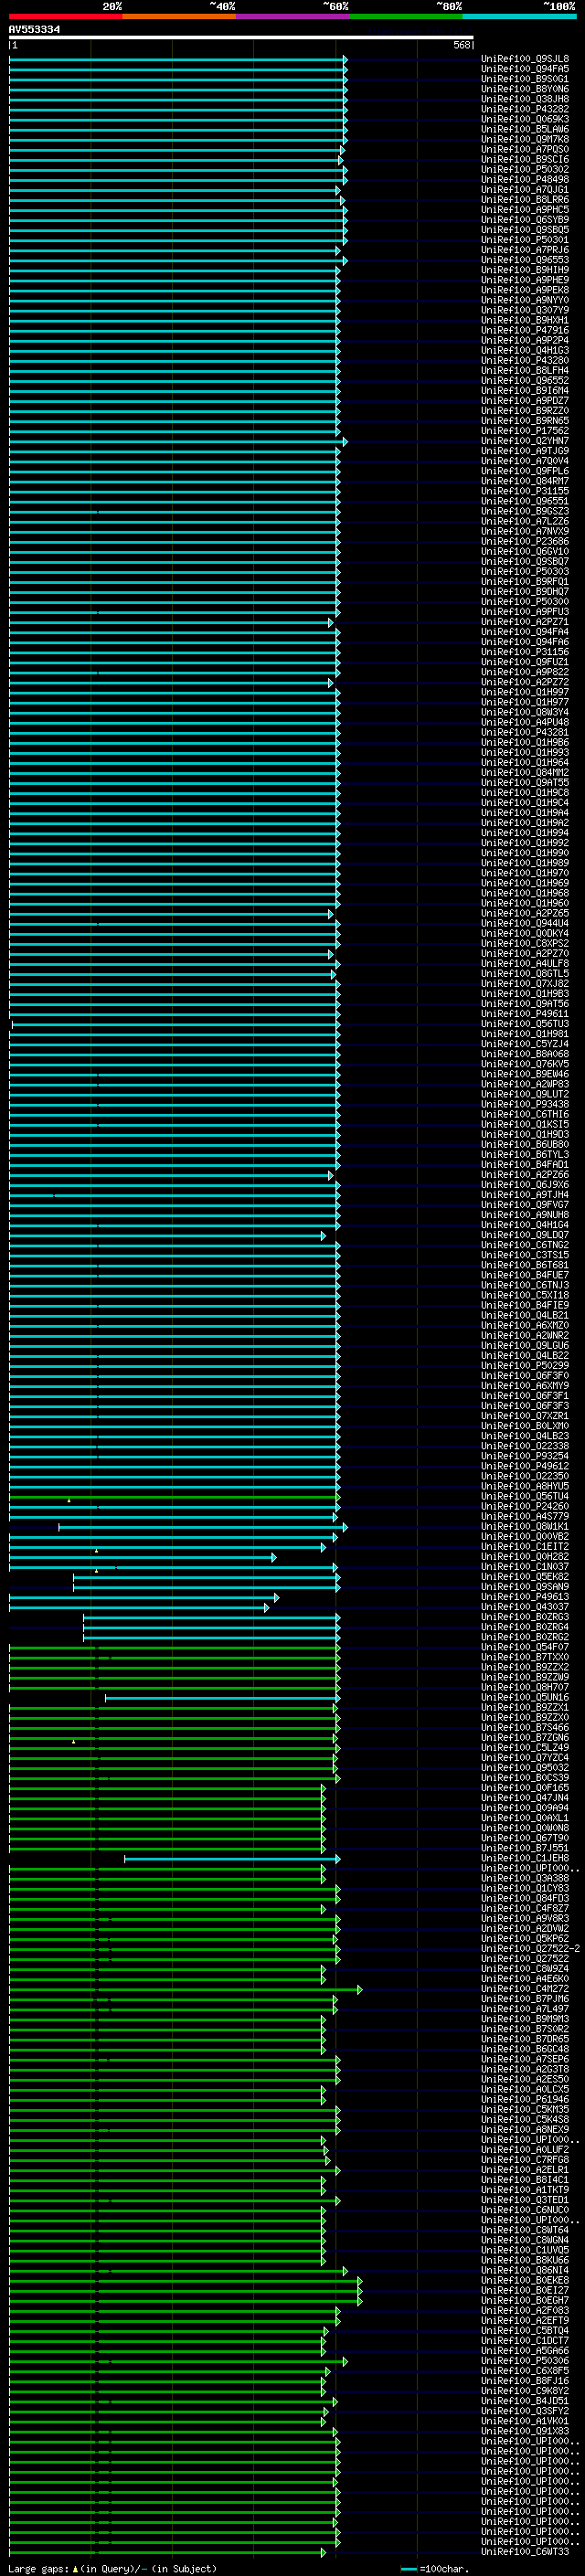The height and width of the screenshot is (2576, 585).
Task: Click hit label UniRef100_P50301
Action: (x=525, y=240)
